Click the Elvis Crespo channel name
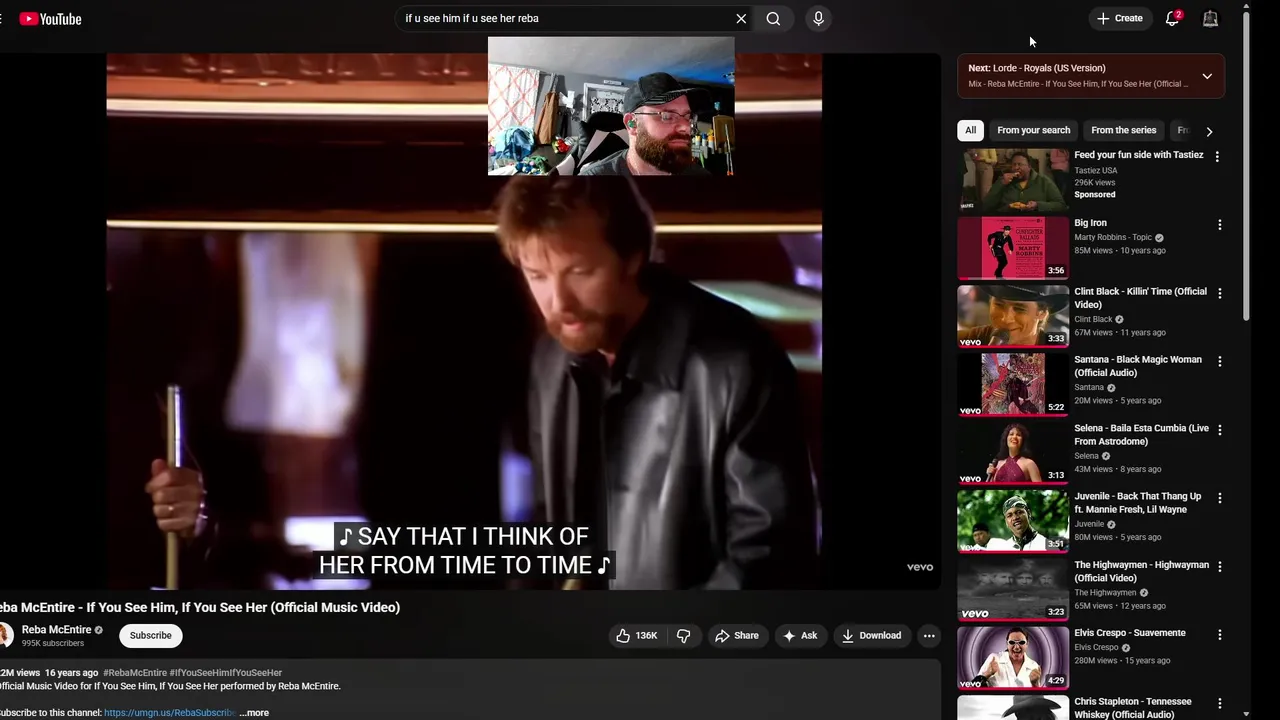Screen dimensions: 1280x720 coord(1096,648)
